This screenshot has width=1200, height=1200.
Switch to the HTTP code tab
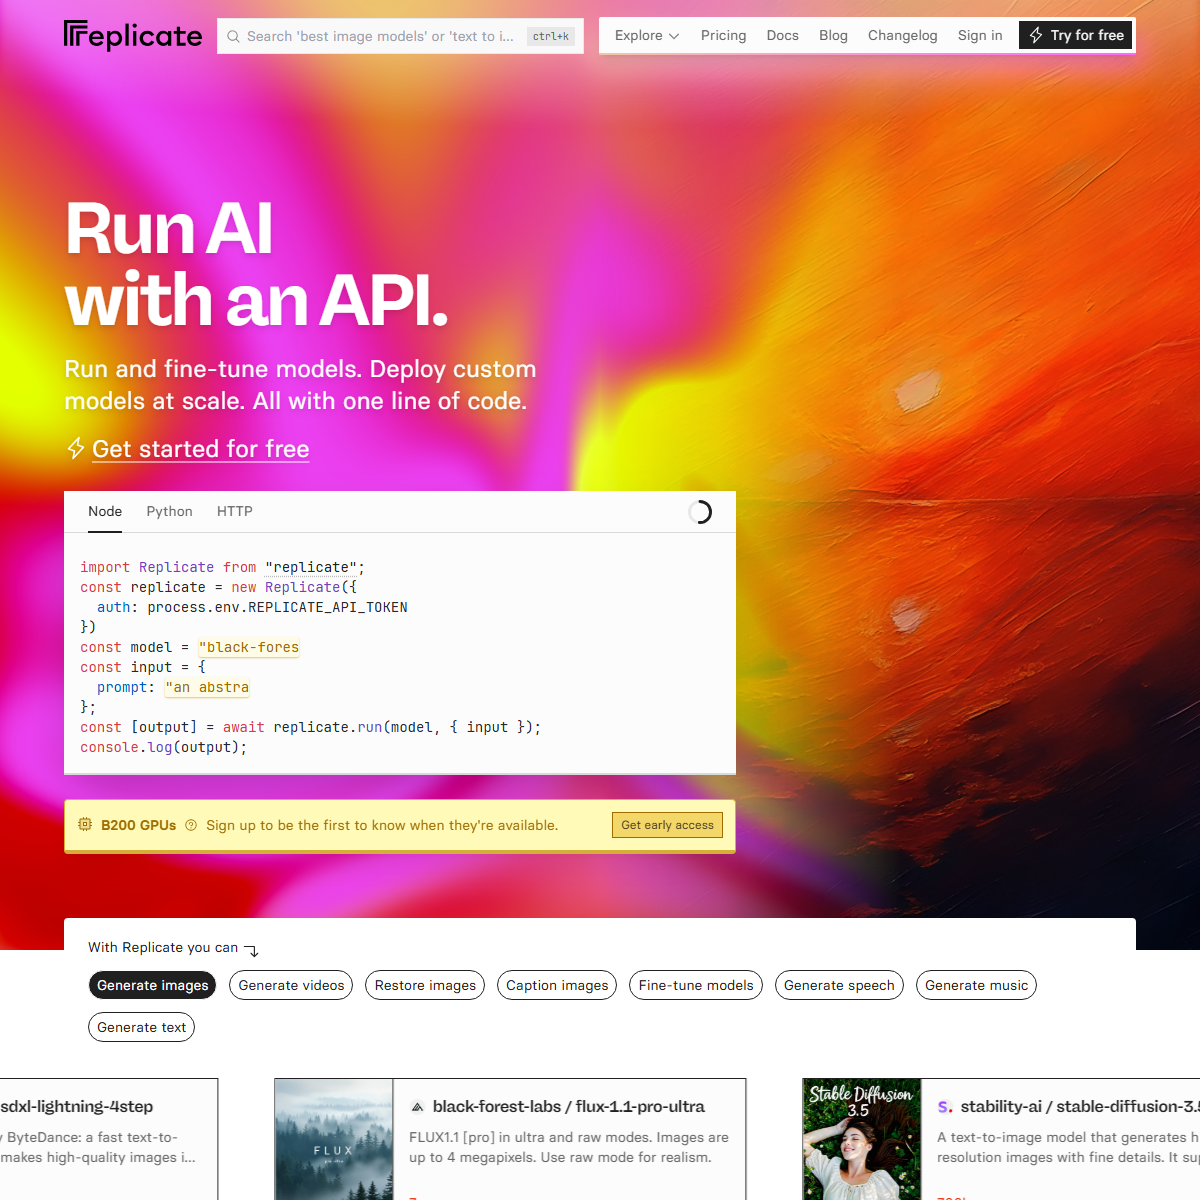(235, 511)
